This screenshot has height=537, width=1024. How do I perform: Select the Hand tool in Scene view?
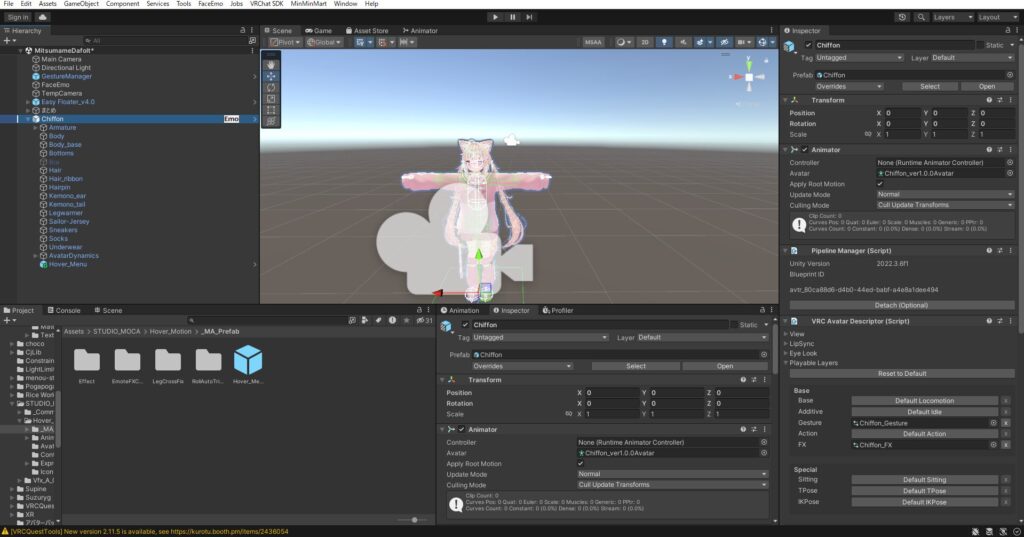tap(271, 64)
